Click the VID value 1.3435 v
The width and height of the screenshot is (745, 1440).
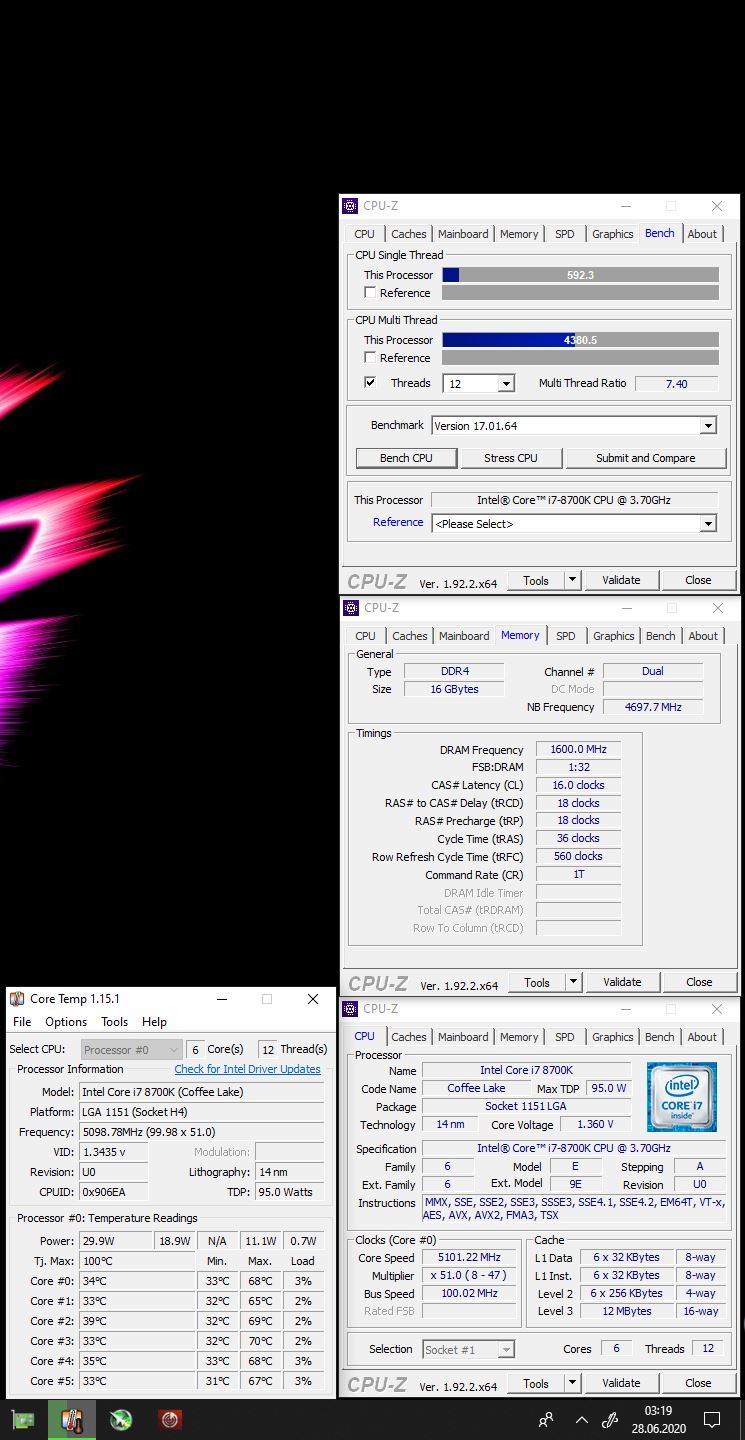pos(113,1152)
